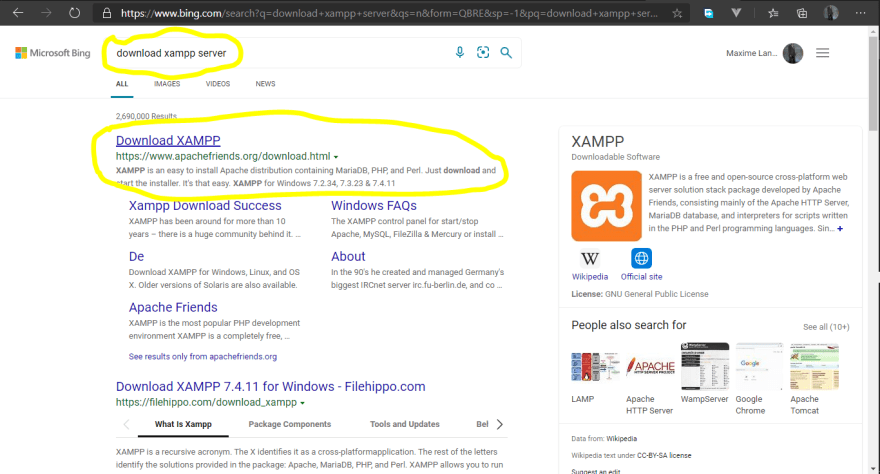Open browser profile avatar in toolbar
Screen dimensions: 880x474
(x=831, y=12)
